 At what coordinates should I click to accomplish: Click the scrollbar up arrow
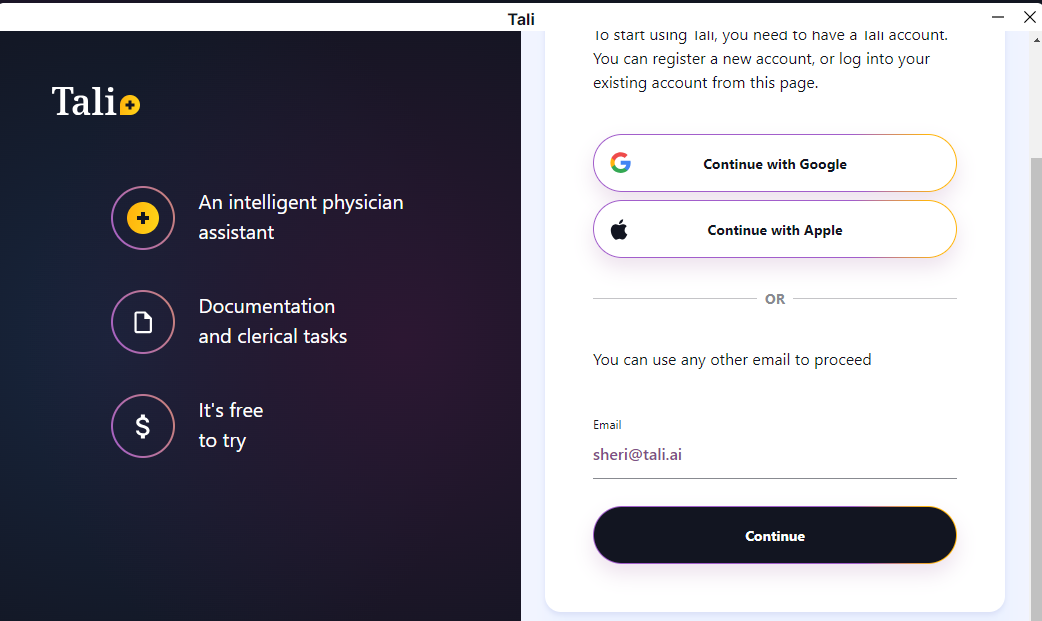point(1035,38)
